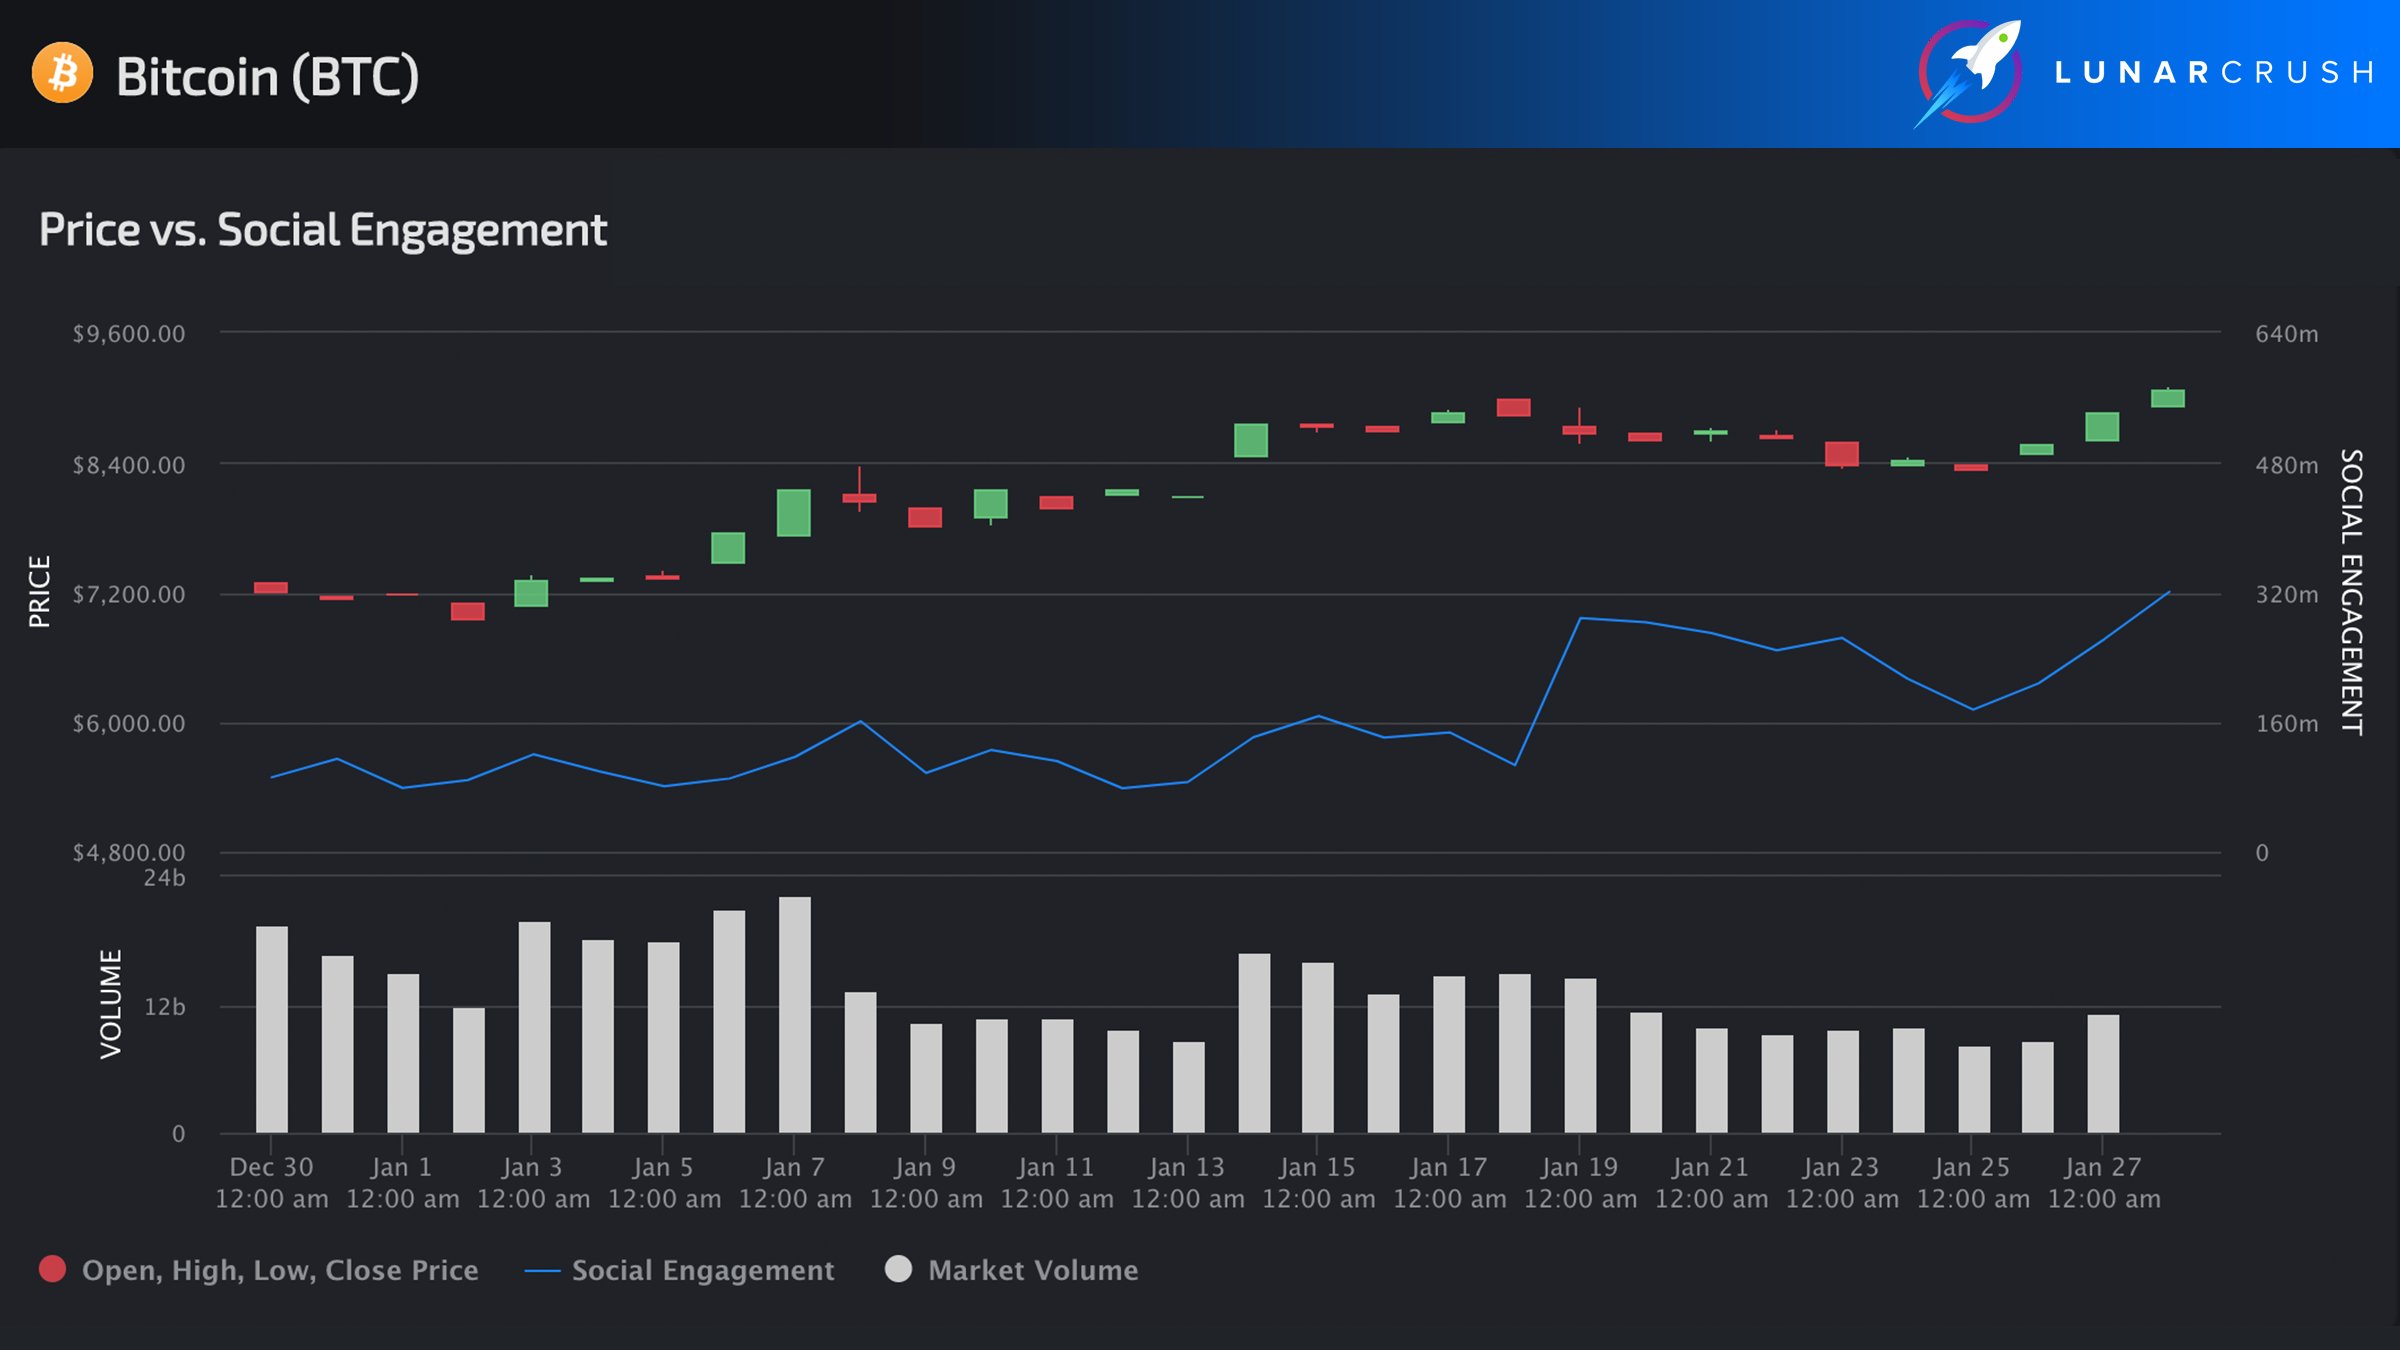The image size is (2400, 1350).
Task: Click the Jan 17 date axis label
Action: (1449, 1183)
